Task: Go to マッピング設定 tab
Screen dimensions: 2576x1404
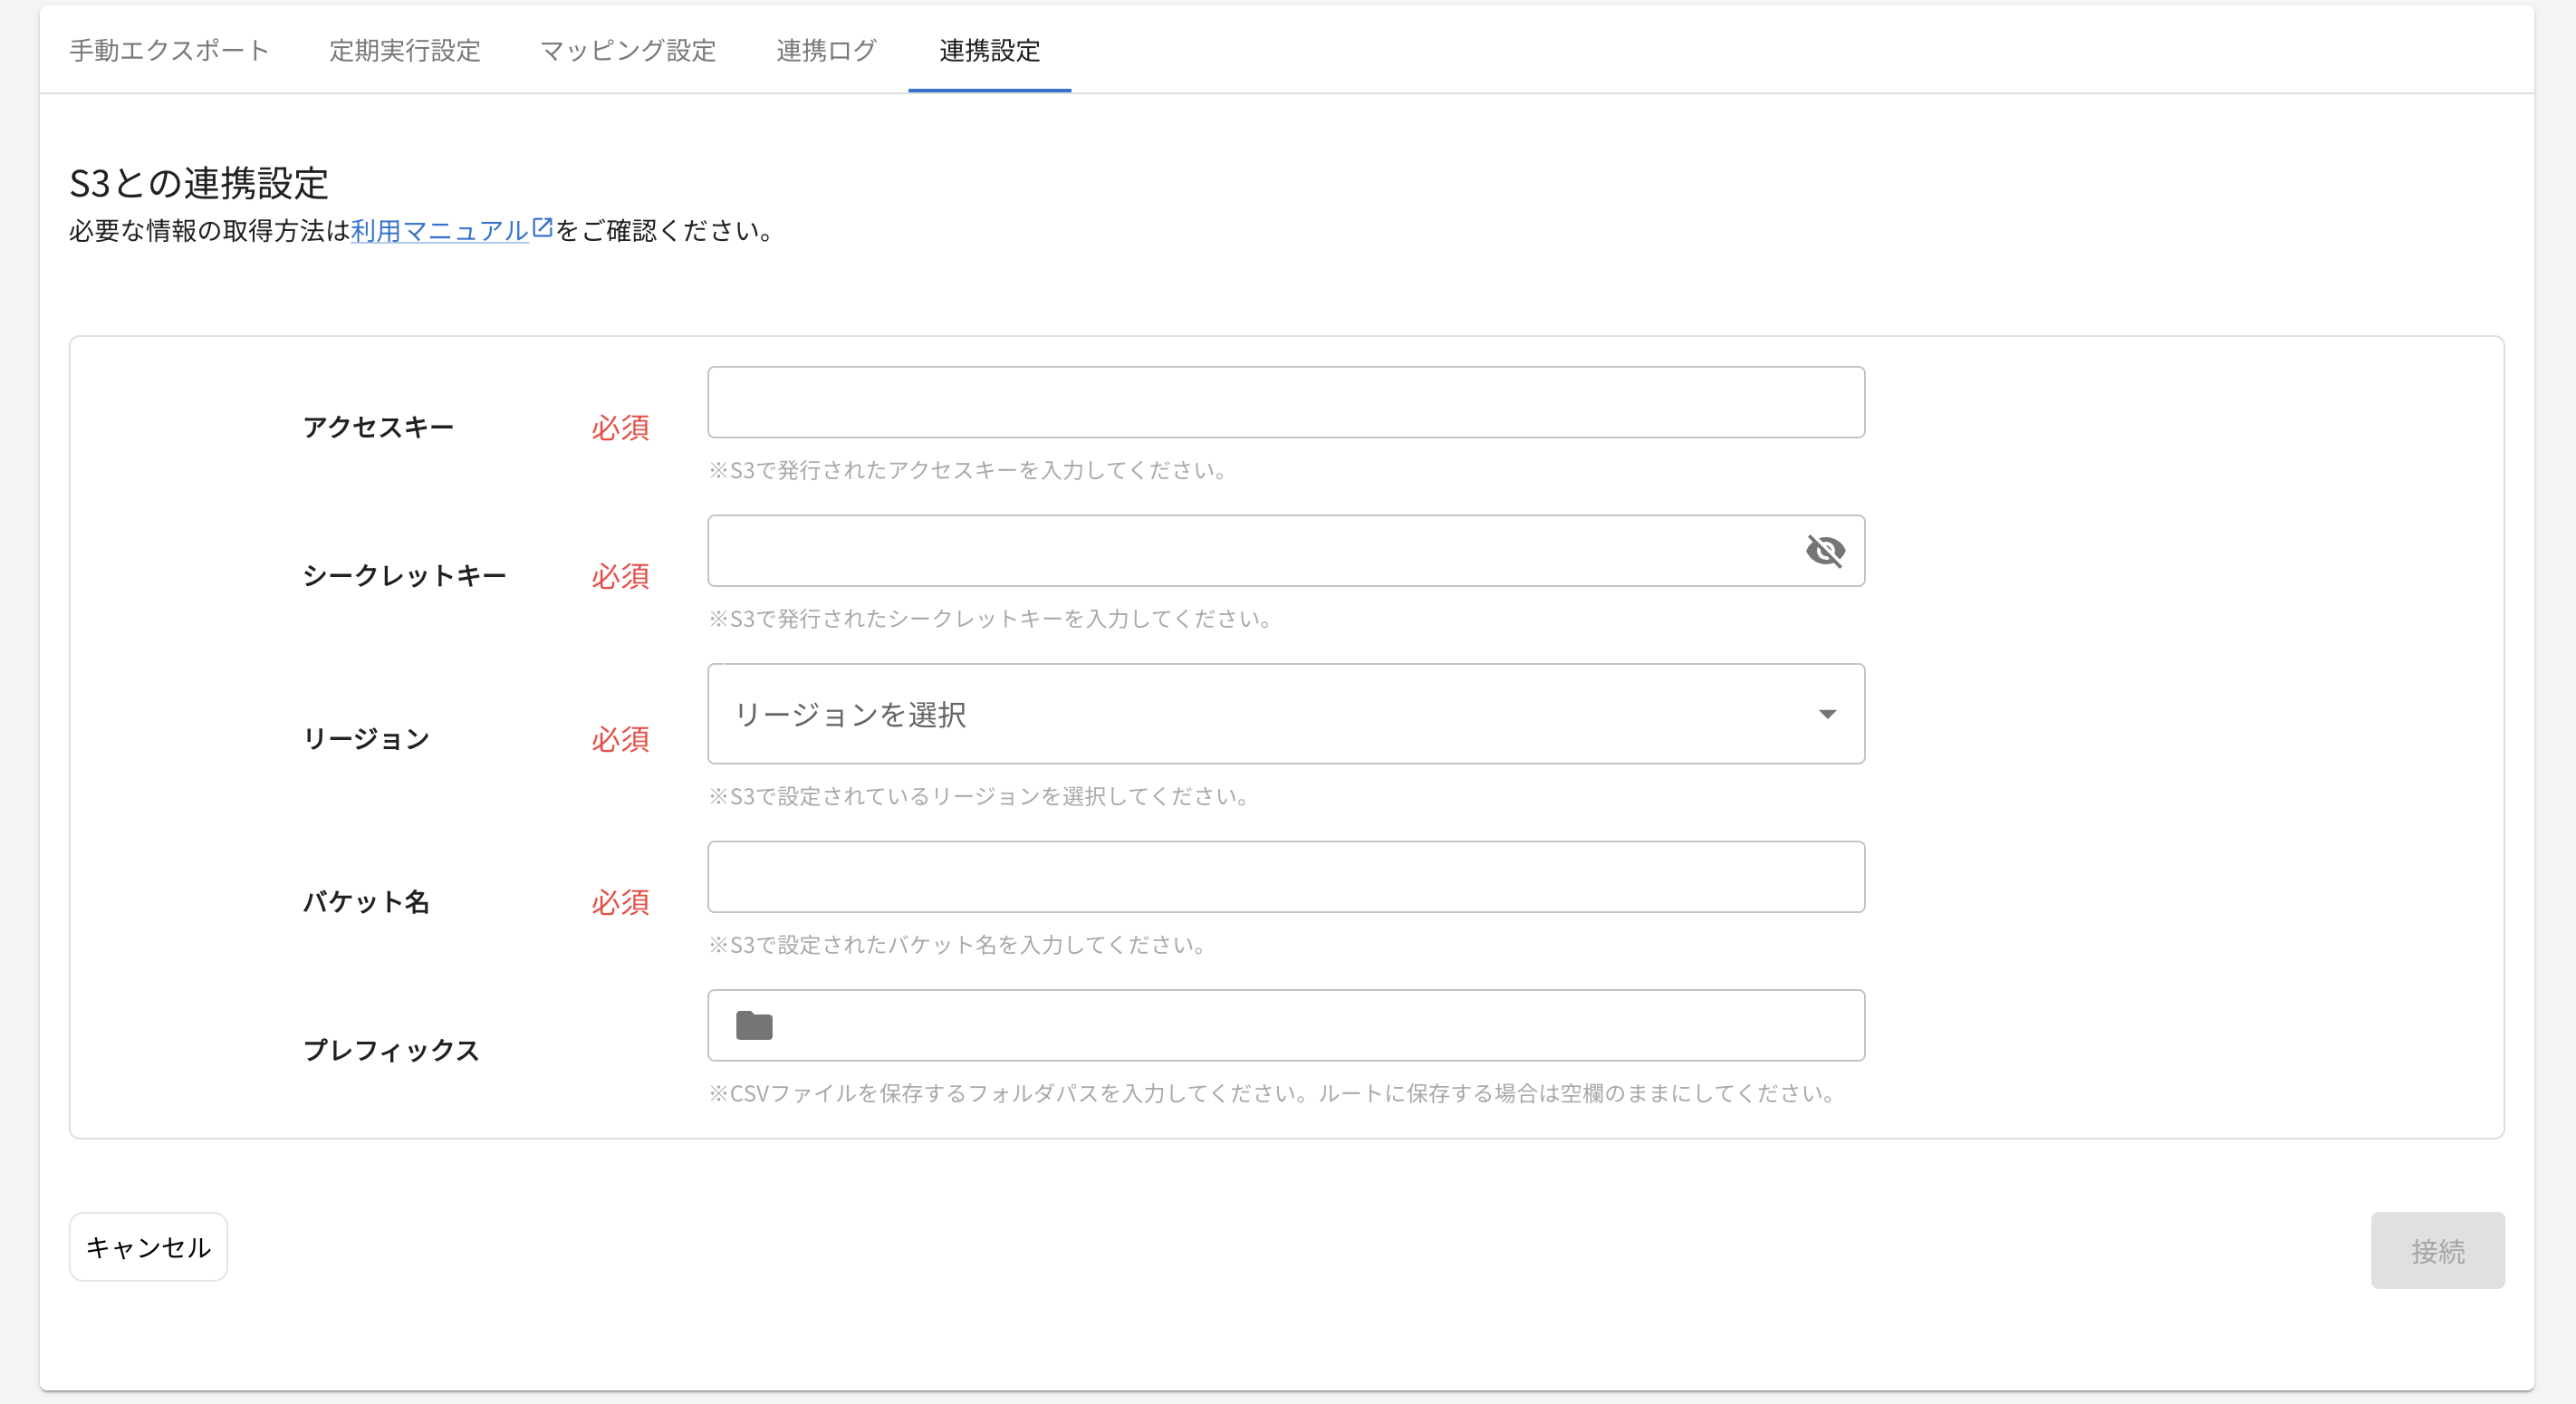Action: click(628, 50)
